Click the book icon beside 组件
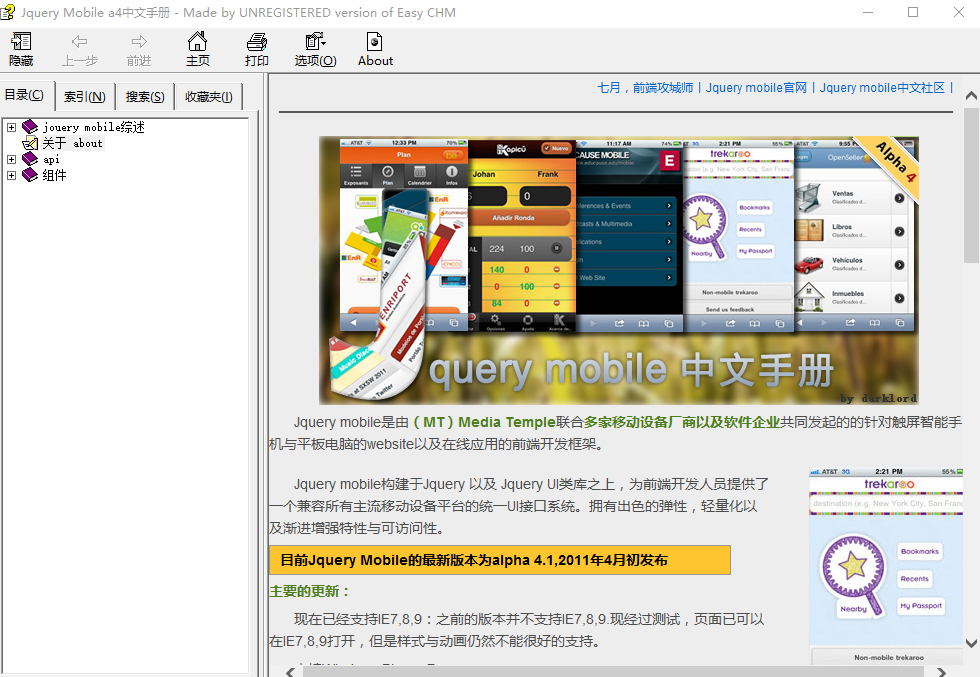 [x=28, y=175]
